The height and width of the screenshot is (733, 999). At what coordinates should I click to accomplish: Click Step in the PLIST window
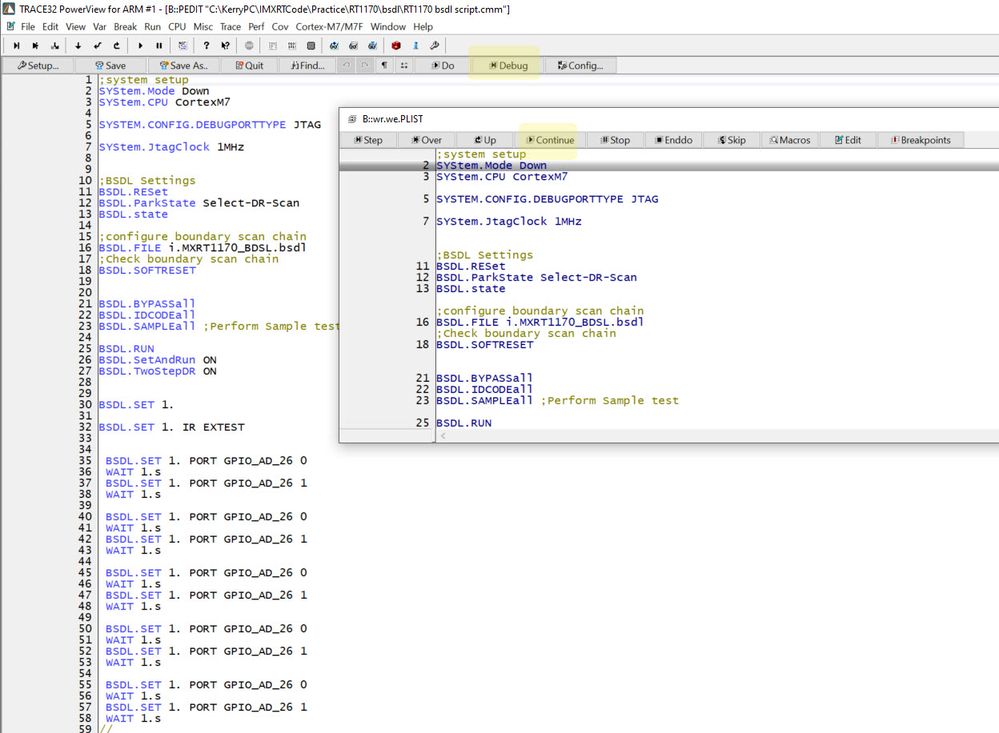pos(368,140)
